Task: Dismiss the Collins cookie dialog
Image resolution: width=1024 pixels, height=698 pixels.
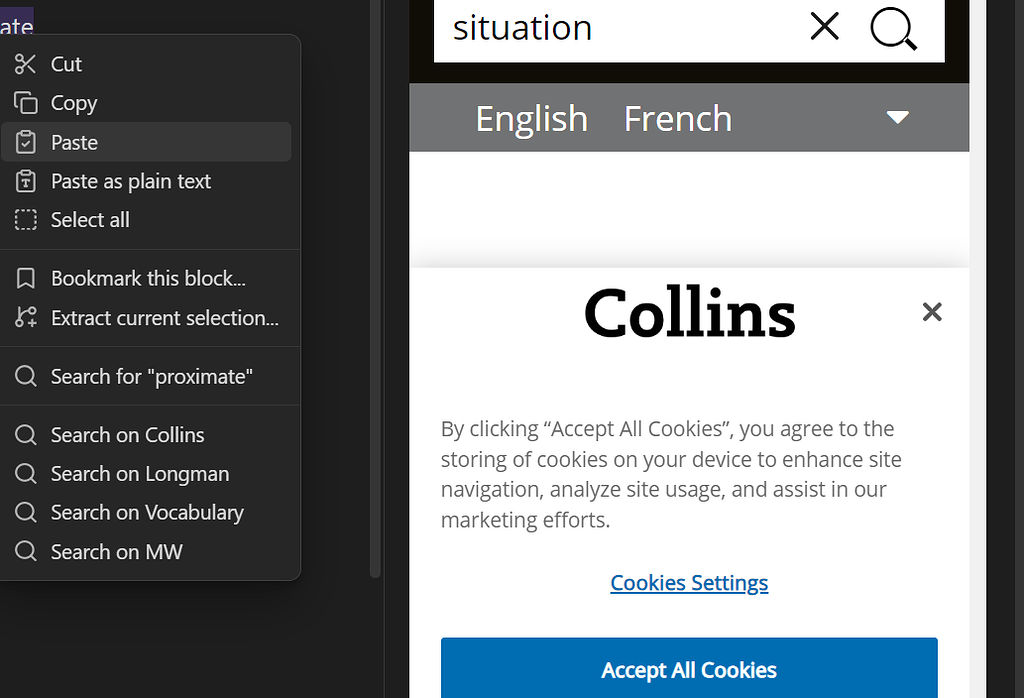Action: [932, 312]
